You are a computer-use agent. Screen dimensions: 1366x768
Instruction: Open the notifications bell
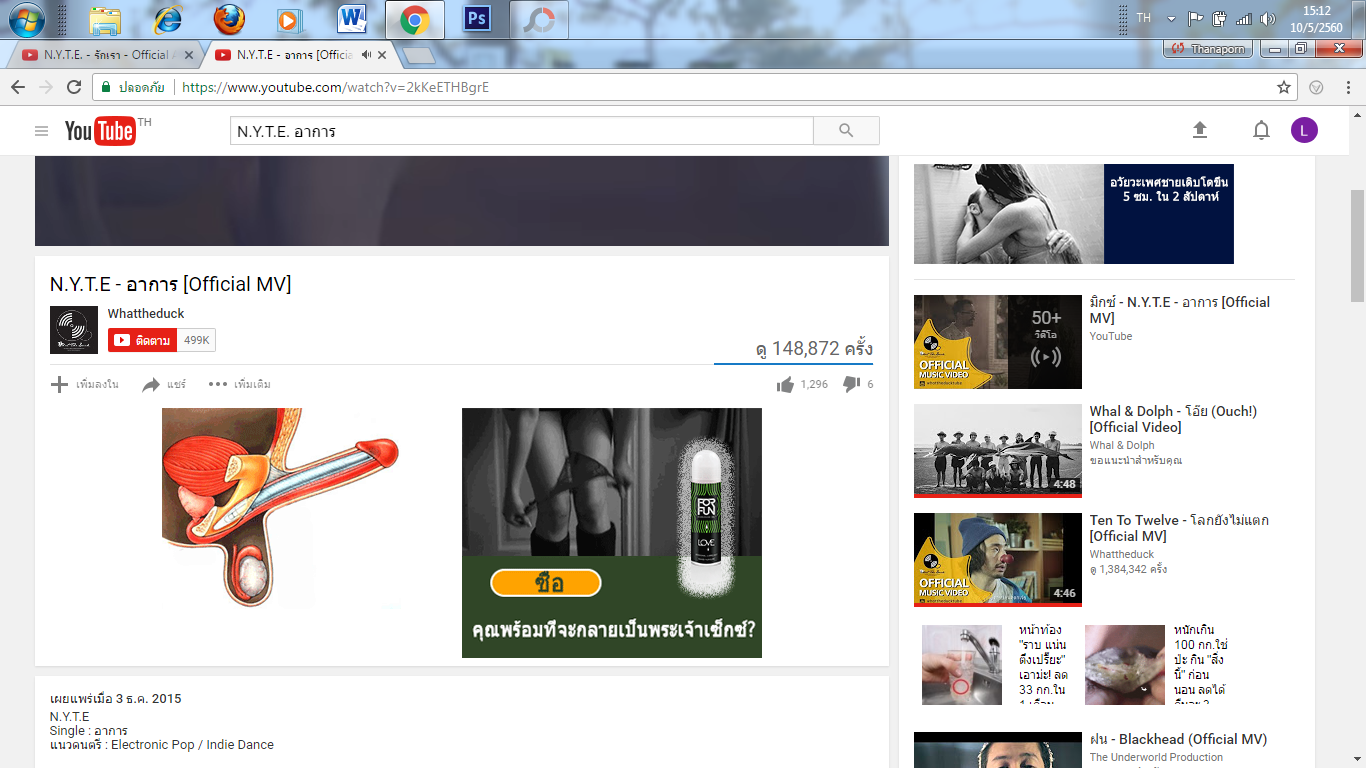point(1262,130)
